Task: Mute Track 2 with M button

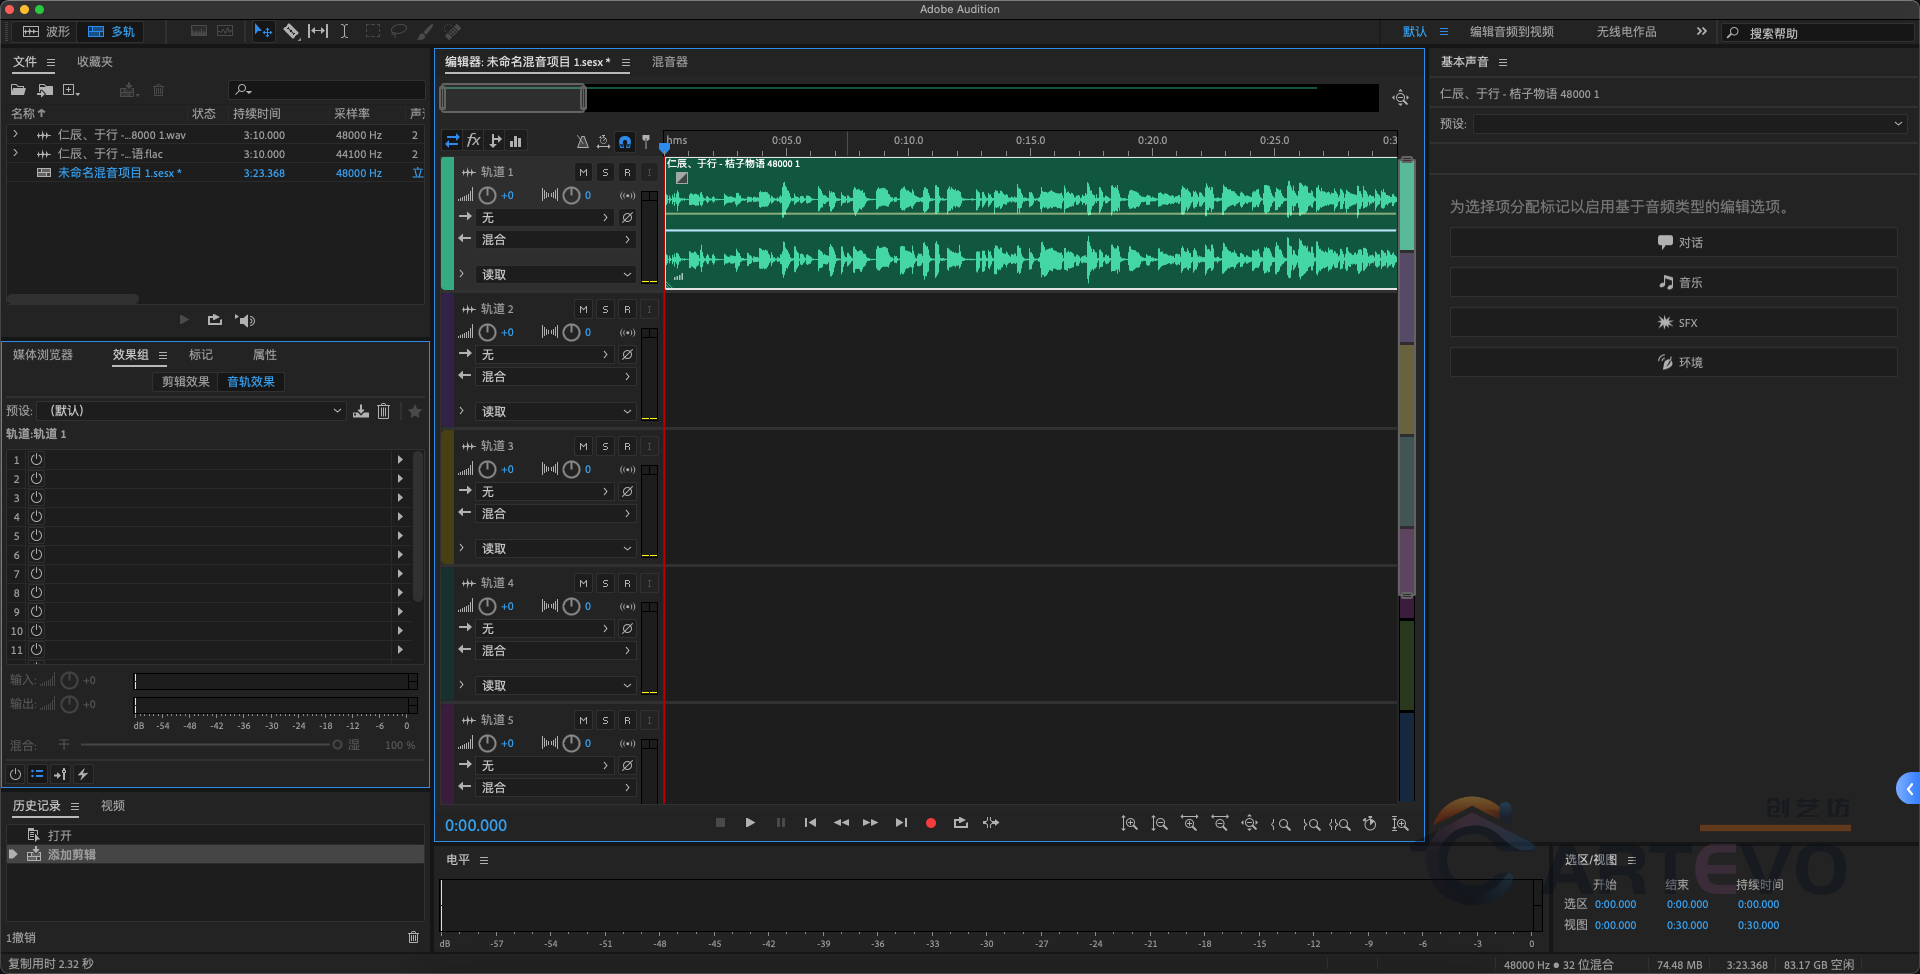Action: click(583, 309)
